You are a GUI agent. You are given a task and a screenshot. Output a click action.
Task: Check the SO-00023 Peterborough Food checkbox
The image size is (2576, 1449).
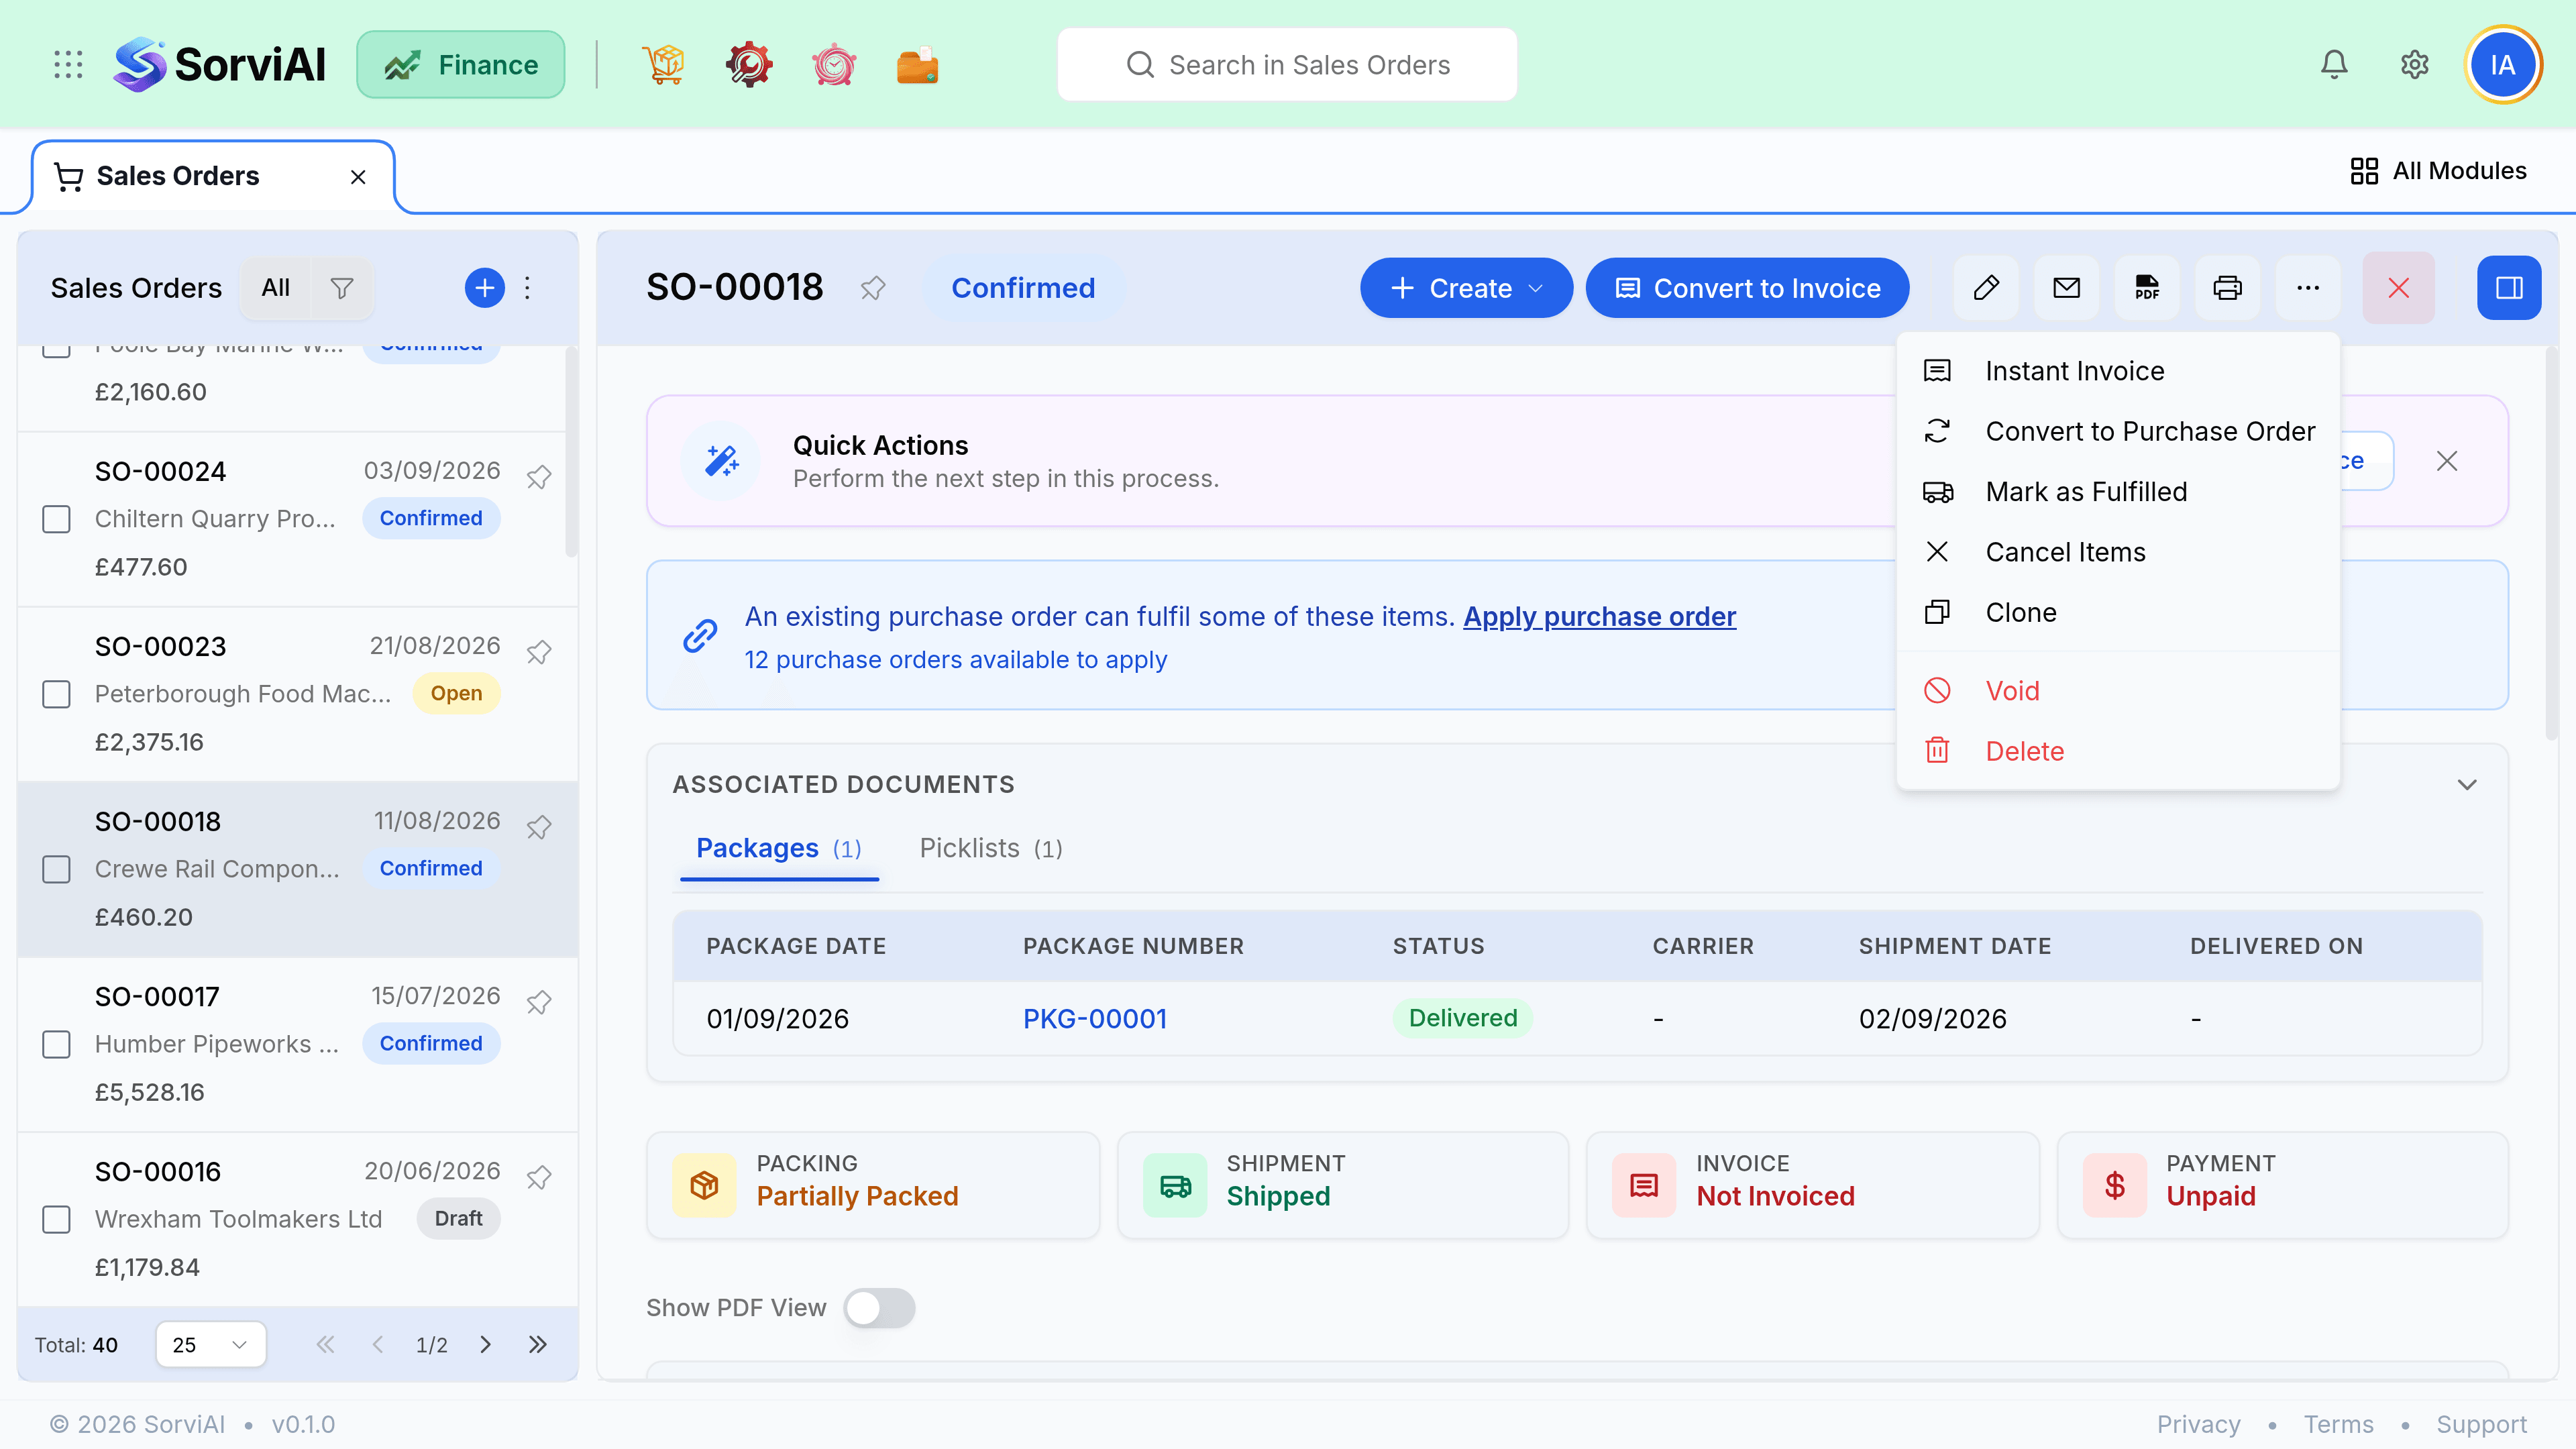56,694
